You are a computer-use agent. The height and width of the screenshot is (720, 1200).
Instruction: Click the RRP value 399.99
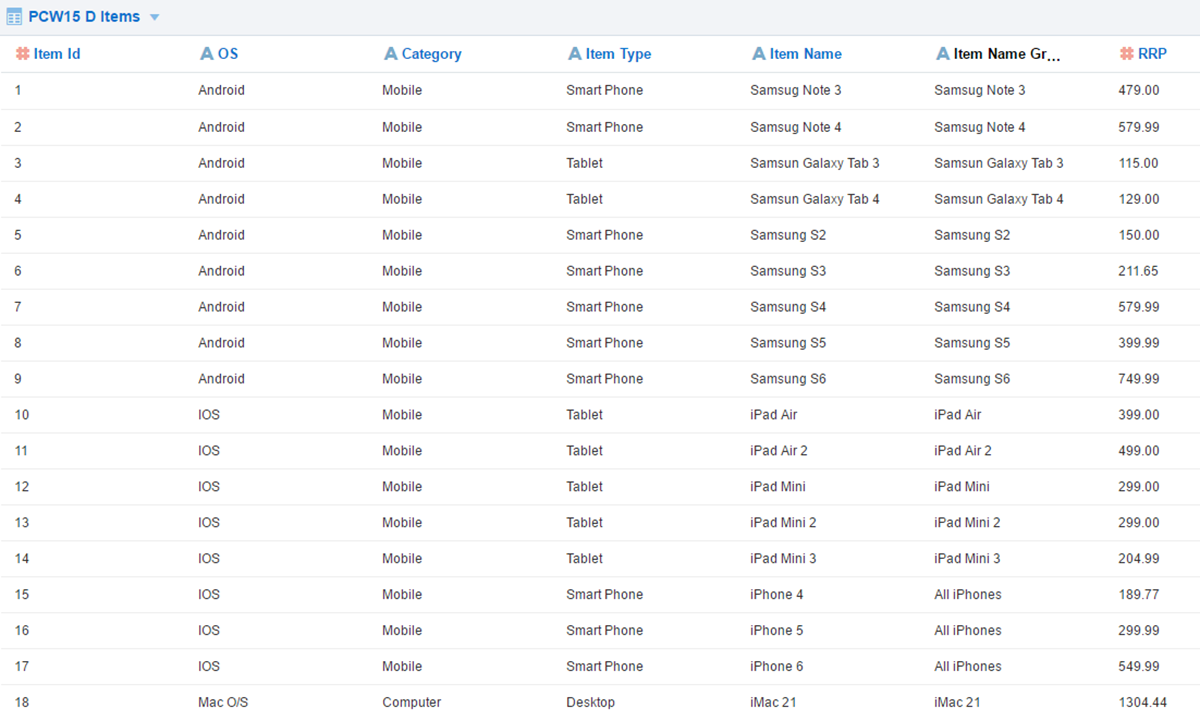click(1139, 343)
